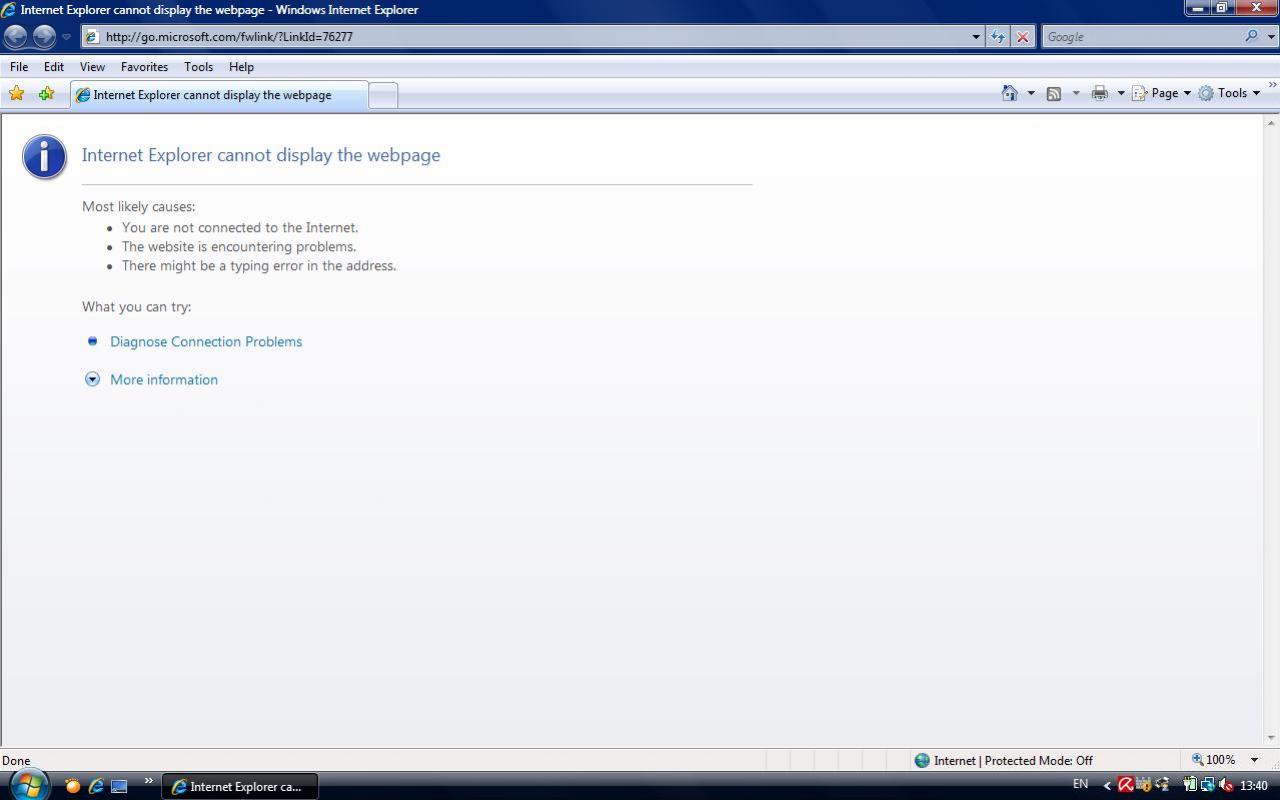
Task: Click inside the Google search box
Action: [1142, 37]
